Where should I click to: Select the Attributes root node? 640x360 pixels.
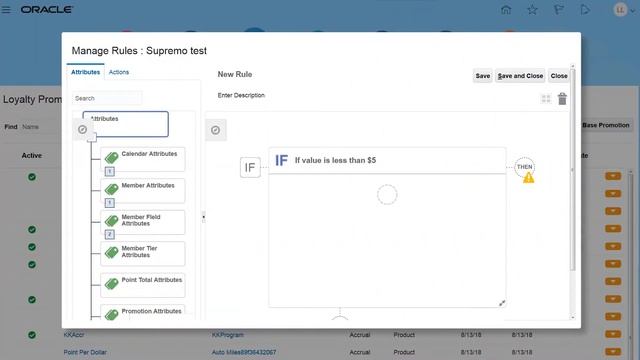126,124
